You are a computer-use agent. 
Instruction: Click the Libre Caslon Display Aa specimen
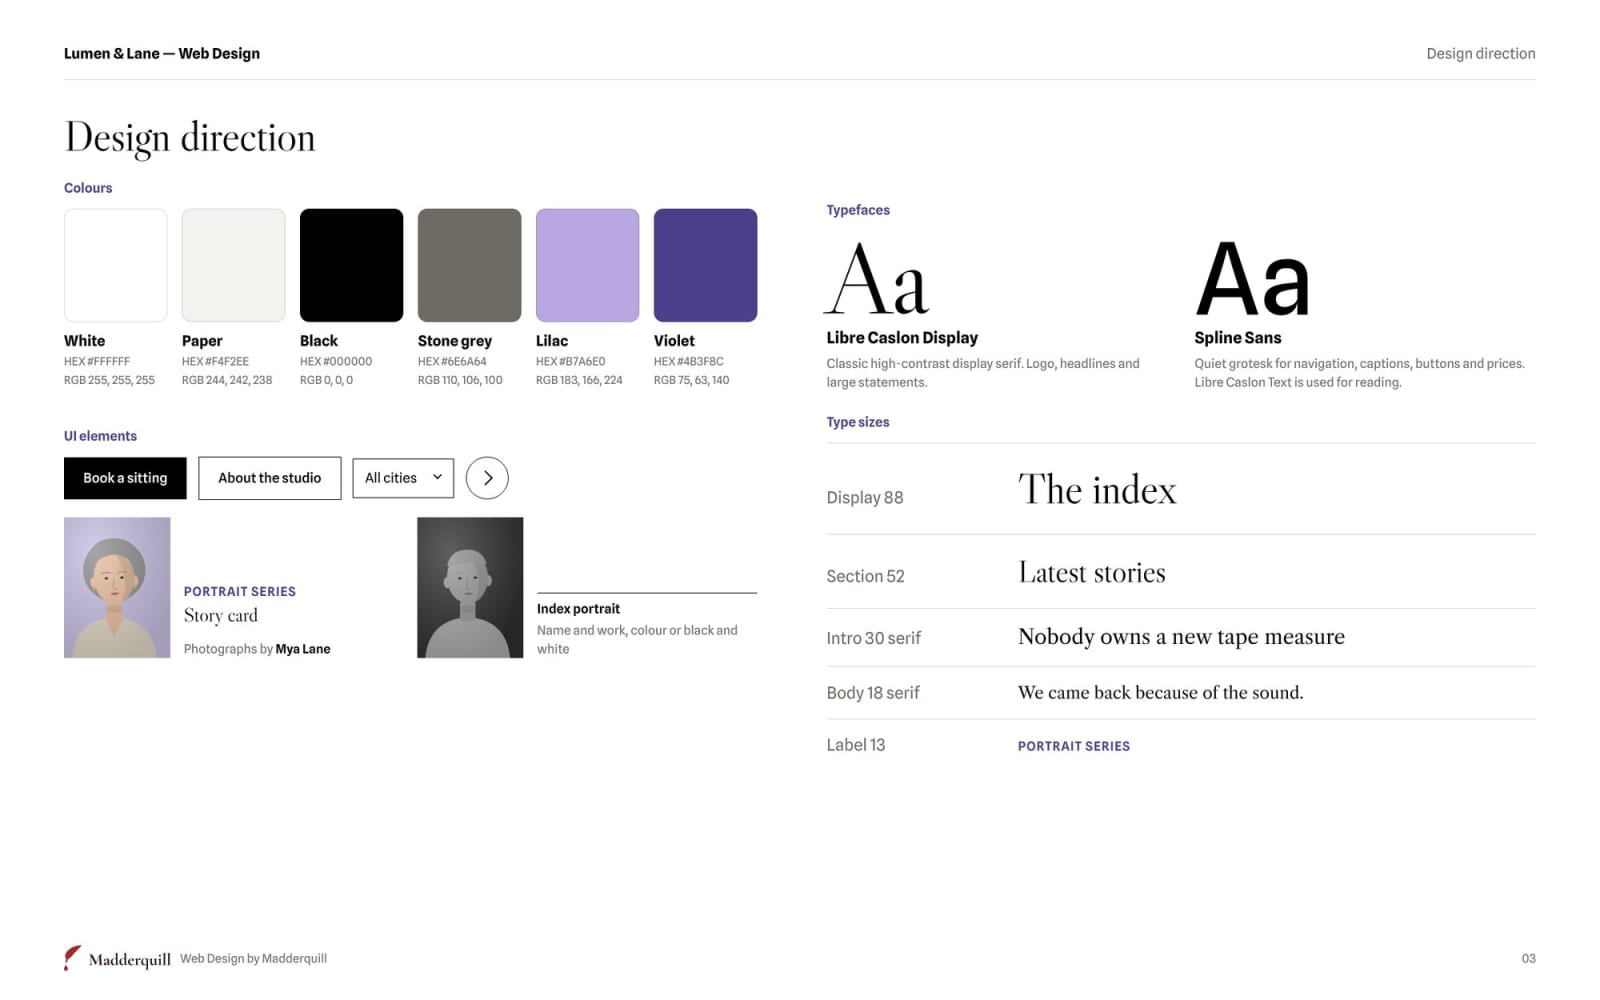point(877,279)
